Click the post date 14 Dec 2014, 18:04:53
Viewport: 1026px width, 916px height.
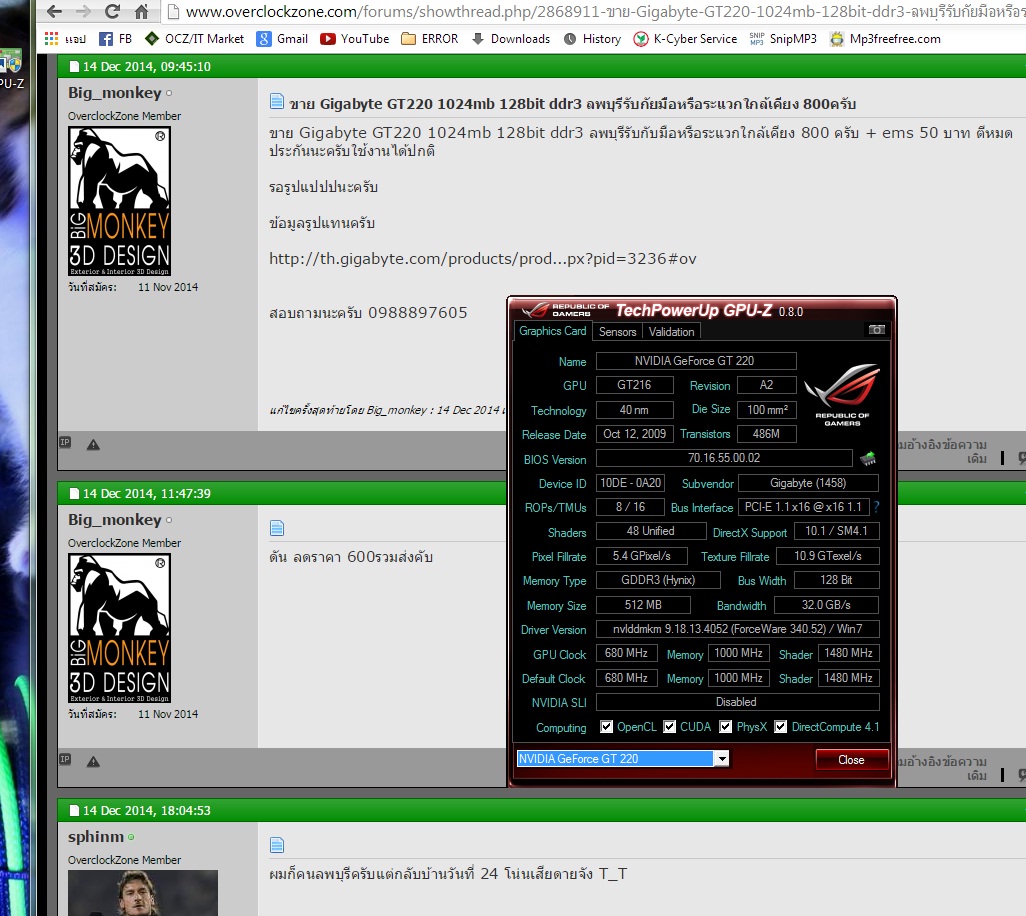tap(147, 811)
